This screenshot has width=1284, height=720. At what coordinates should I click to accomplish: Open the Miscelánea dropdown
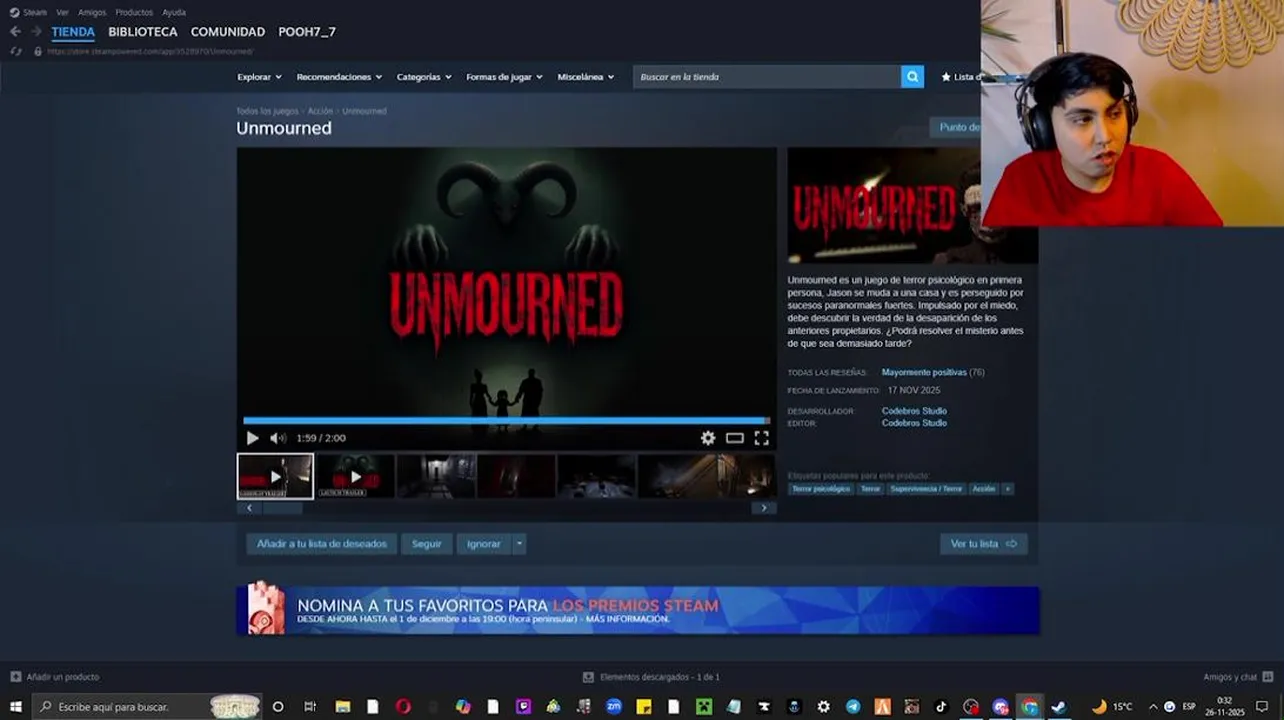coord(586,77)
